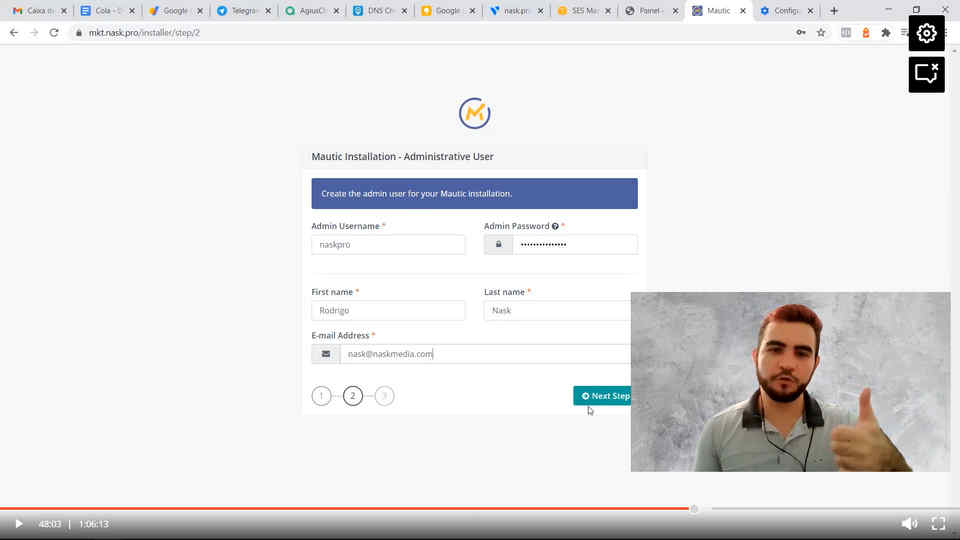Toggle fullscreen mode for the video

click(938, 524)
